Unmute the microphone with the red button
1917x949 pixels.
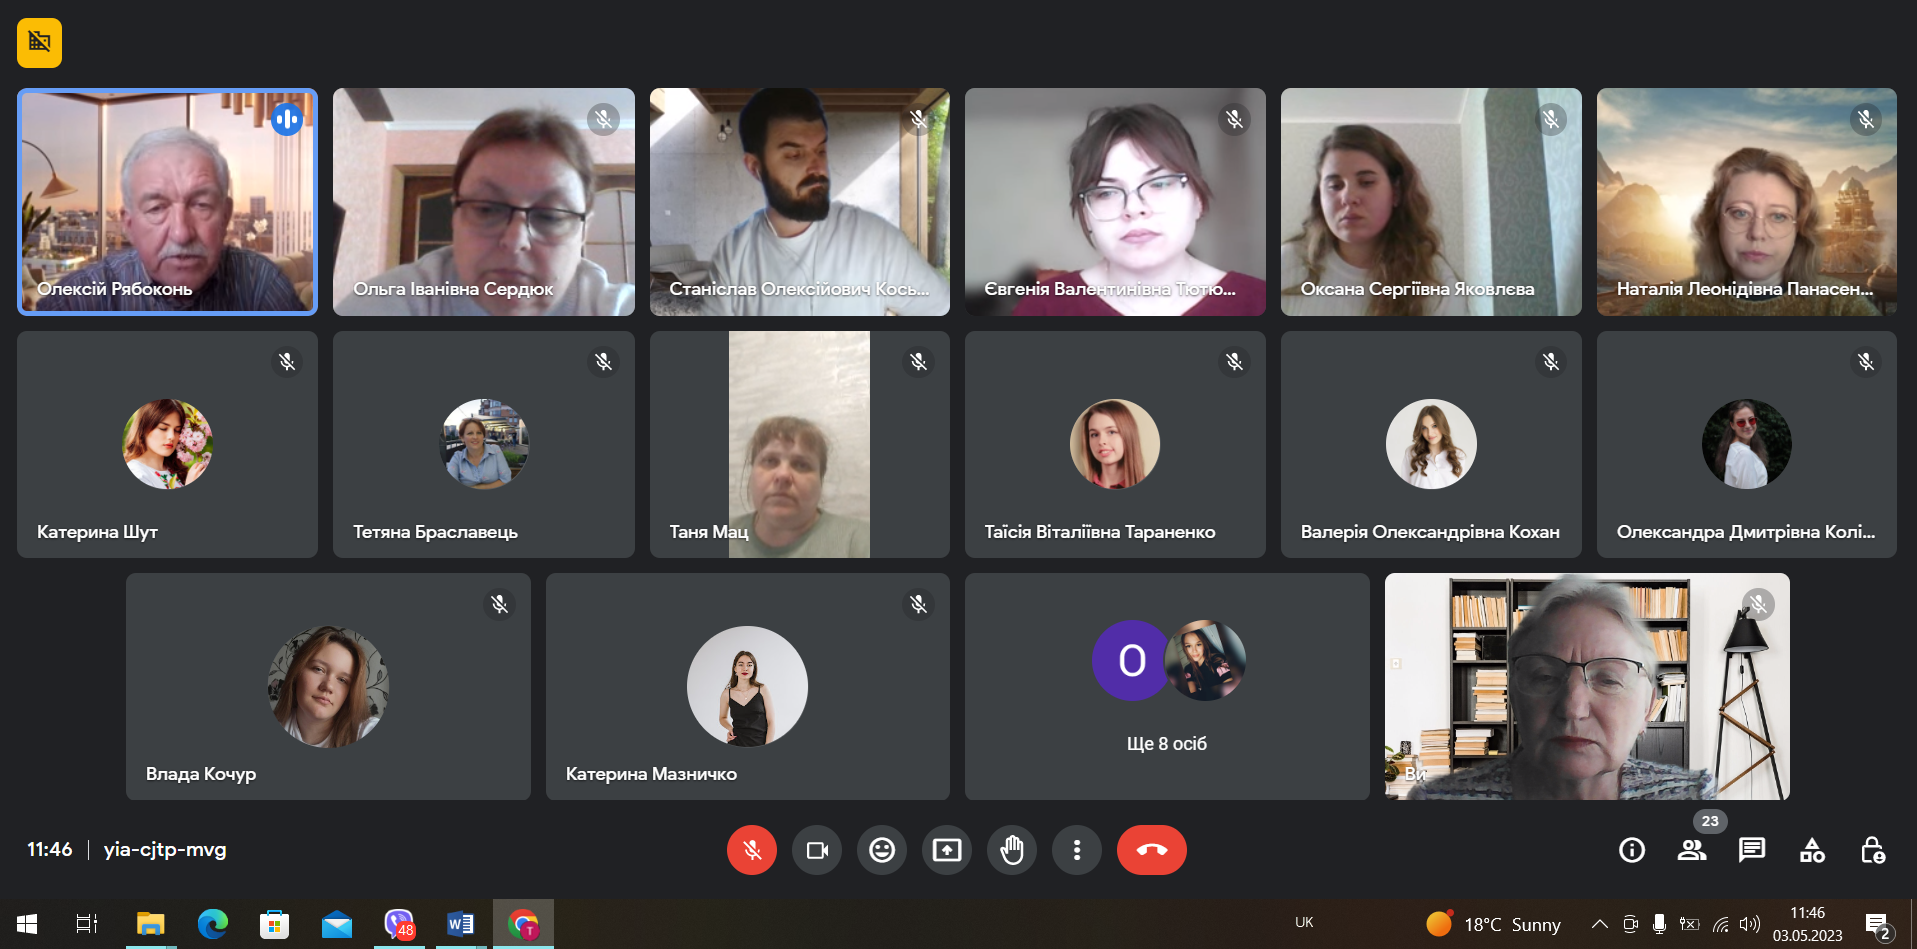click(x=752, y=850)
